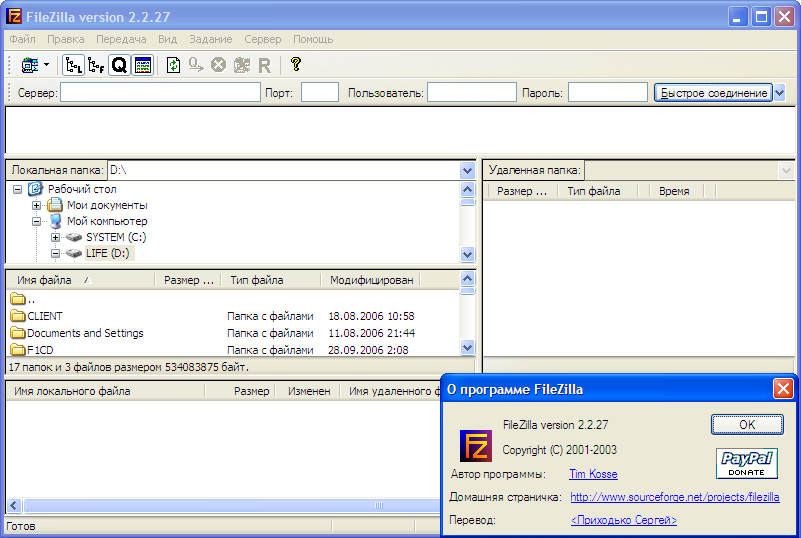Click the yellow question mark help icon
Image resolution: width=801 pixels, height=538 pixels.
pos(295,64)
